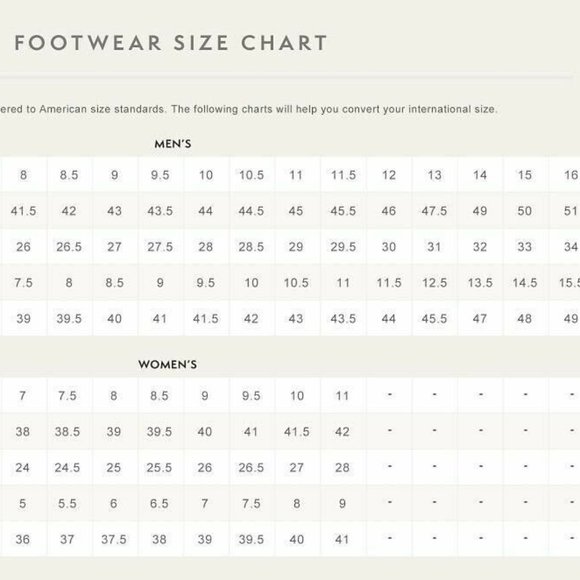Screen dimensions: 580x580
Task: Select the Women's 11 above 42
Action: [342, 396]
